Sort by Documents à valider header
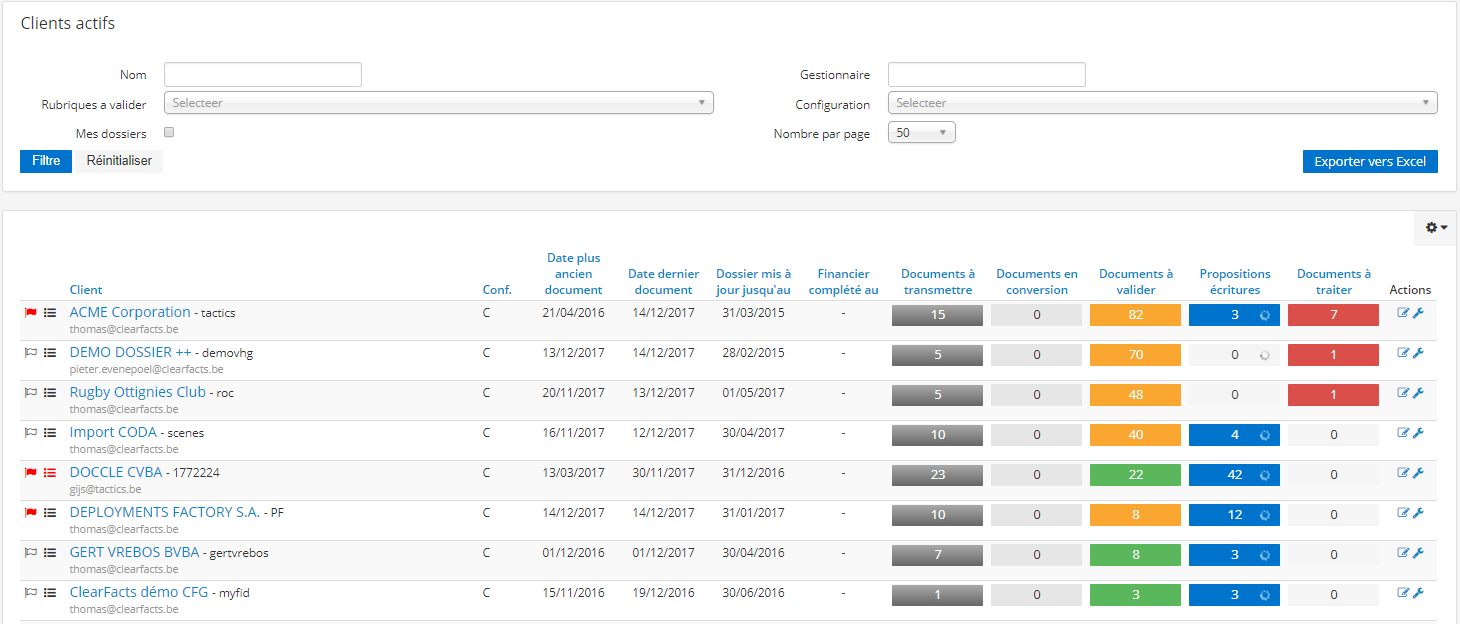 [1136, 282]
